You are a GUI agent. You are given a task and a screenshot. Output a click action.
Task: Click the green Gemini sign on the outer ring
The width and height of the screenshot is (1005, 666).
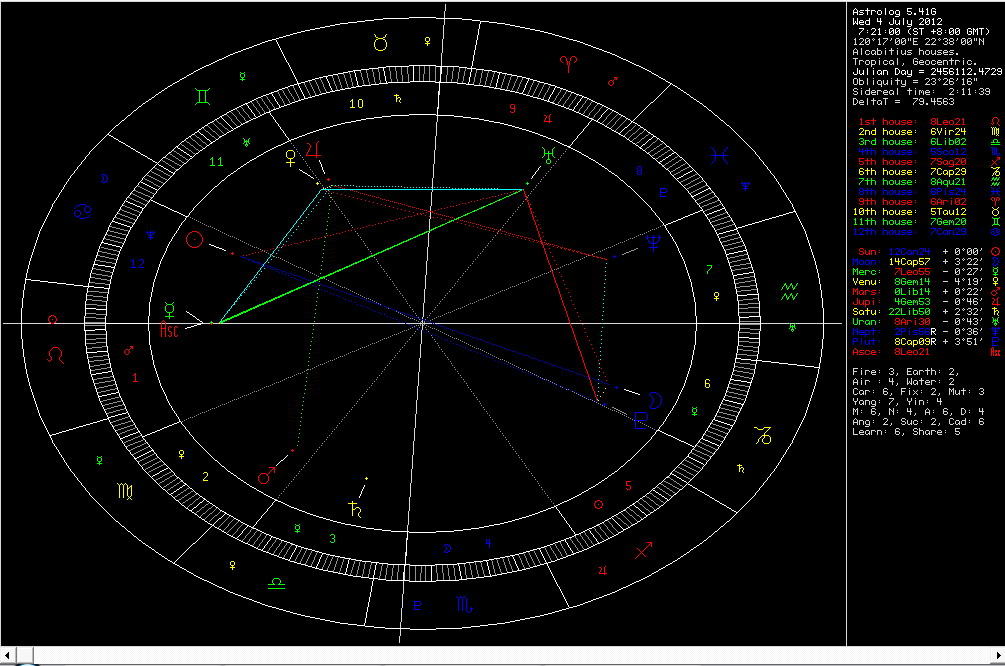tap(203, 96)
